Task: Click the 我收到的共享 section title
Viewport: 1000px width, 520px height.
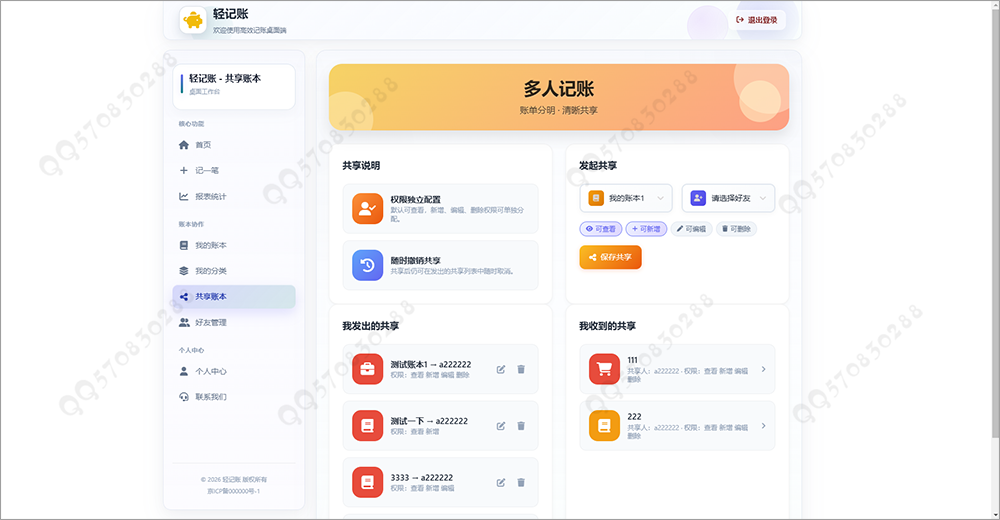Action: click(x=607, y=326)
